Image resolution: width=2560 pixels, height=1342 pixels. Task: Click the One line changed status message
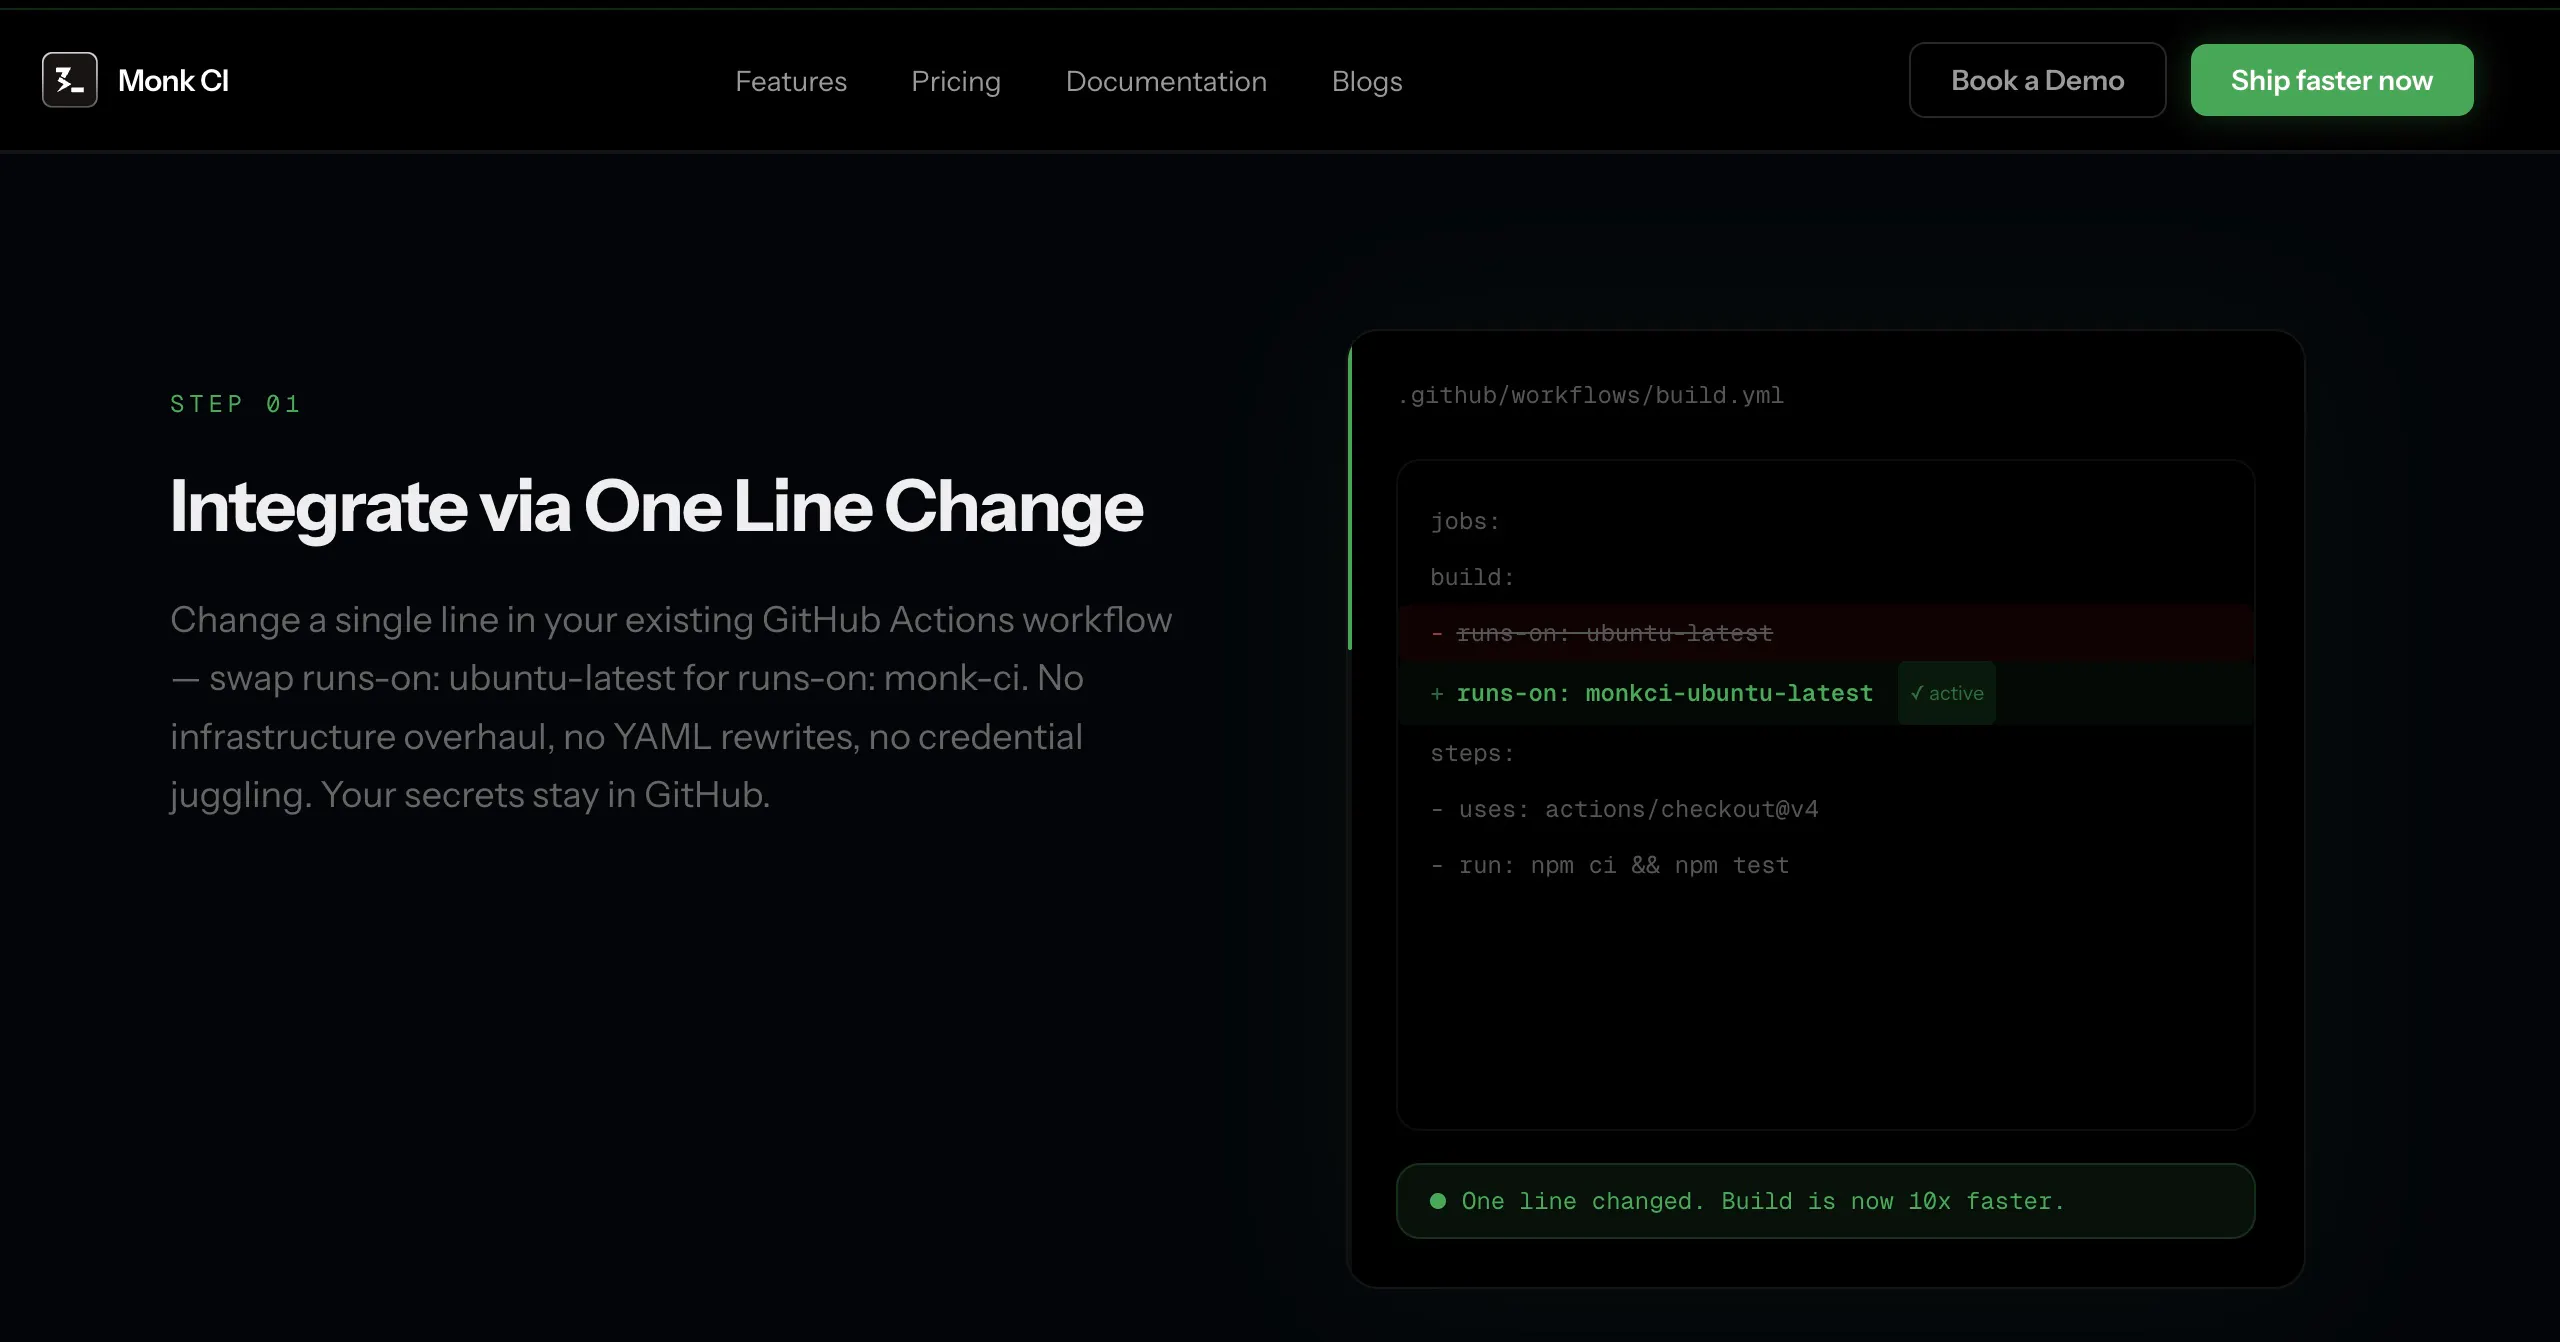click(x=1763, y=1201)
